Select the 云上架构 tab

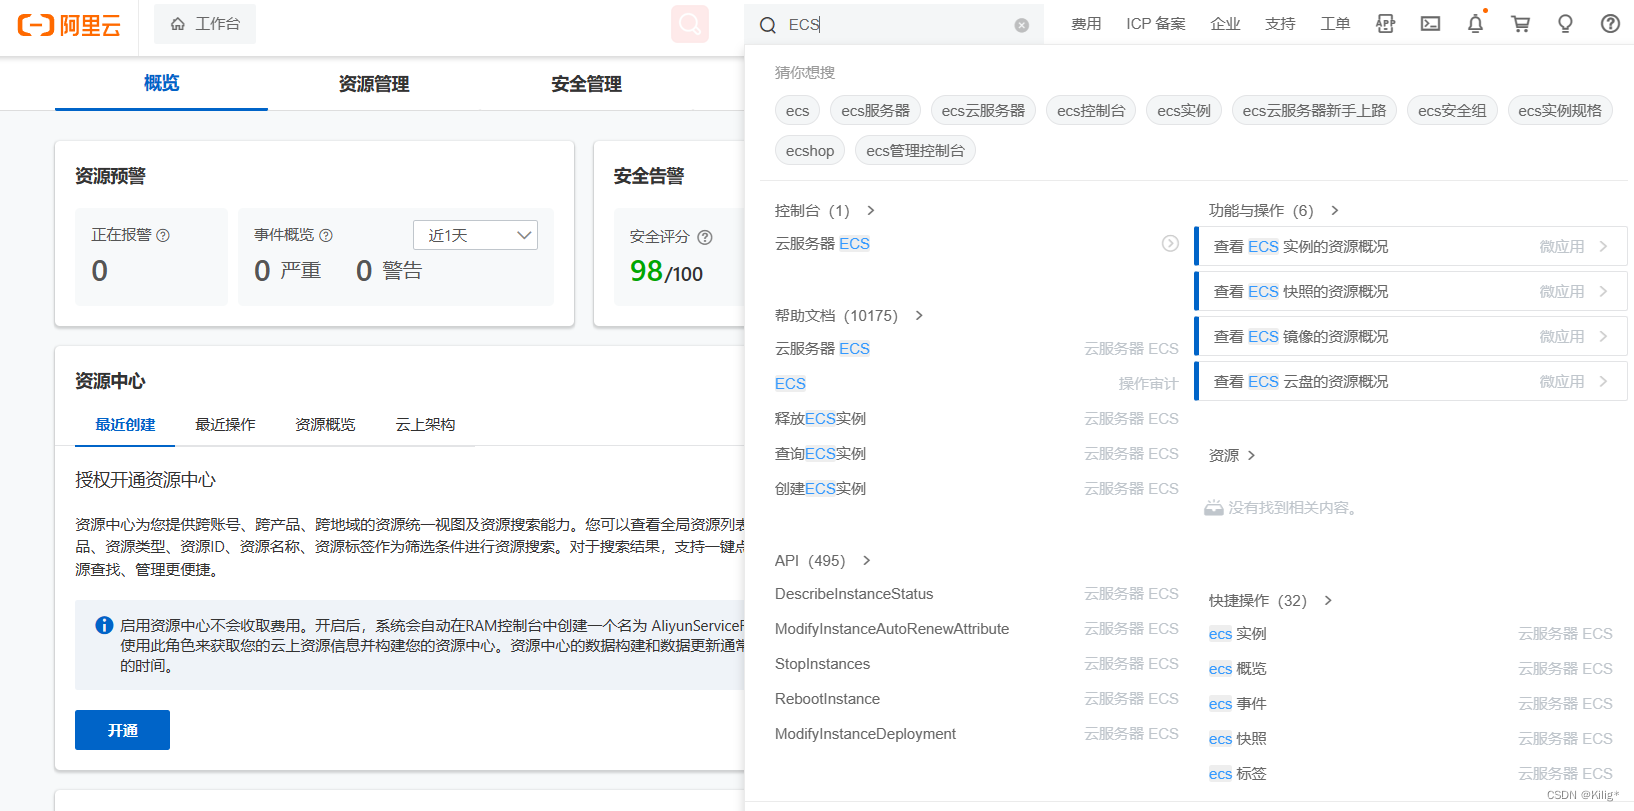[425, 425]
